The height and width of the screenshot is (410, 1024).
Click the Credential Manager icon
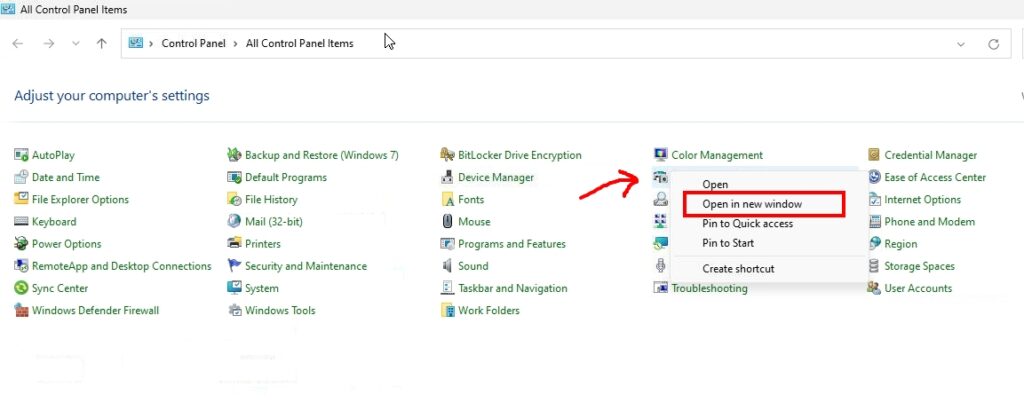click(874, 155)
